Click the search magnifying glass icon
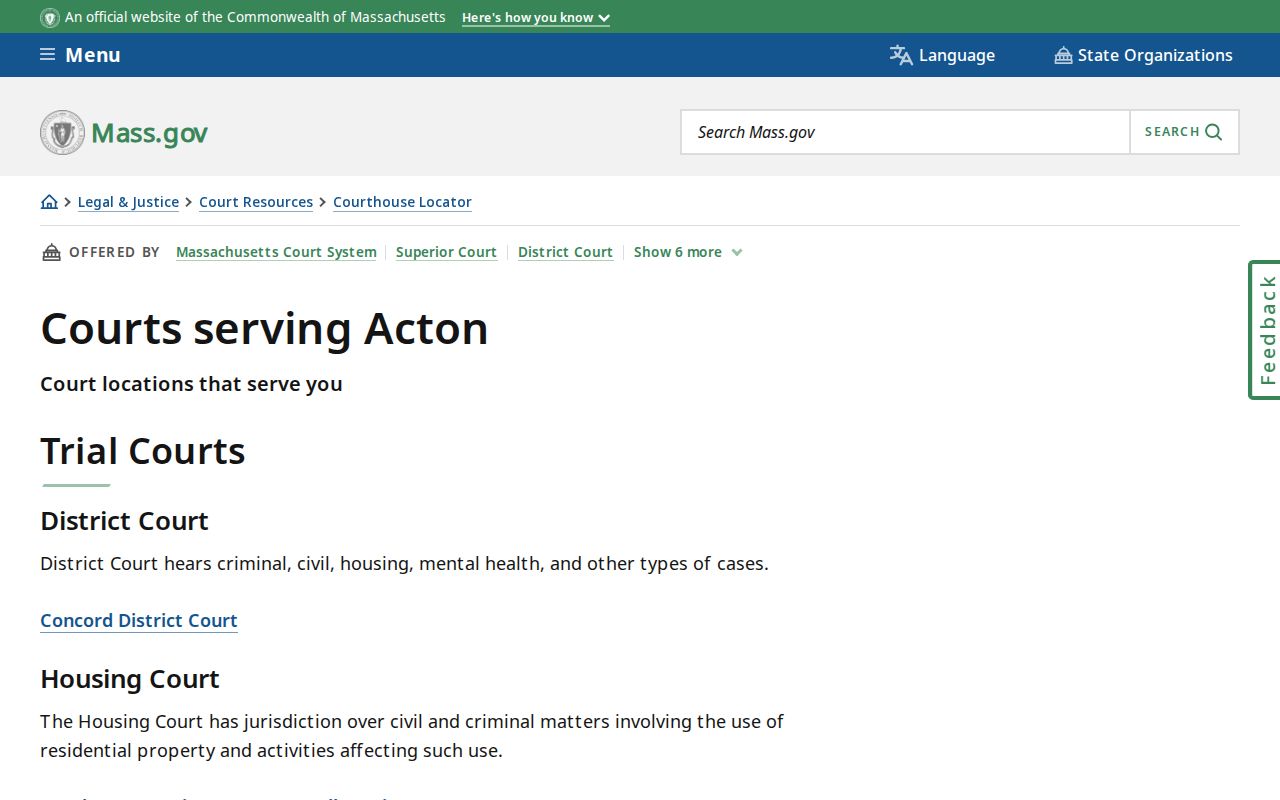 coord(1214,132)
